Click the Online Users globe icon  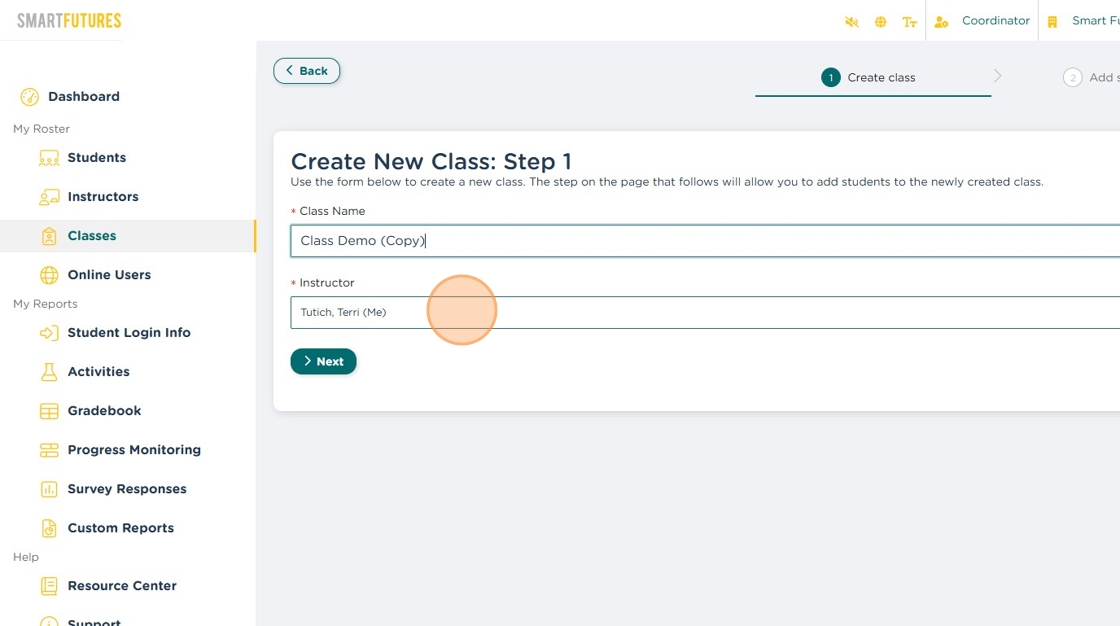pos(49,275)
